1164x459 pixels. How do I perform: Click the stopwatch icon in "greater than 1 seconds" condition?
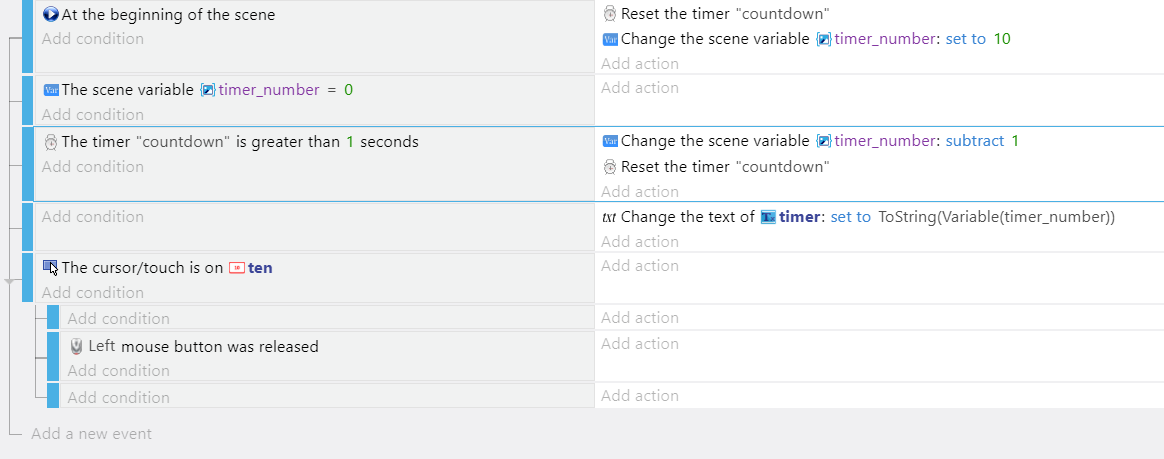[50, 141]
